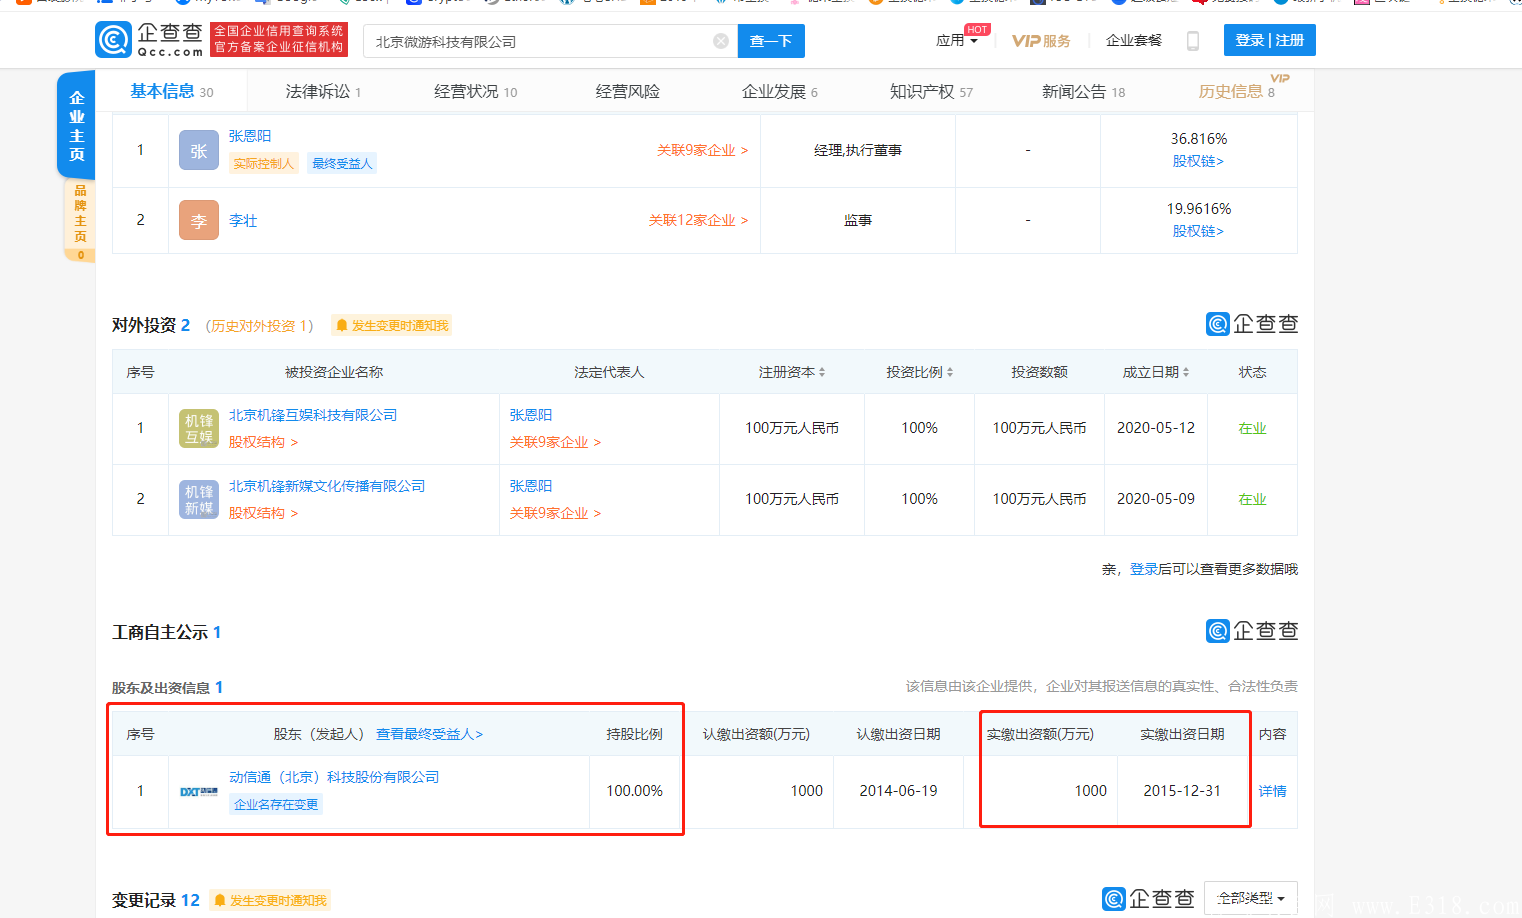Open 北京机锋新媒文化传播有限公司 link
The width and height of the screenshot is (1522, 918).
[327, 486]
